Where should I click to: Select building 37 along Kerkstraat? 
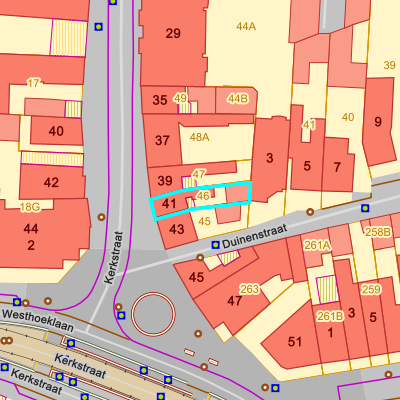(x=162, y=140)
